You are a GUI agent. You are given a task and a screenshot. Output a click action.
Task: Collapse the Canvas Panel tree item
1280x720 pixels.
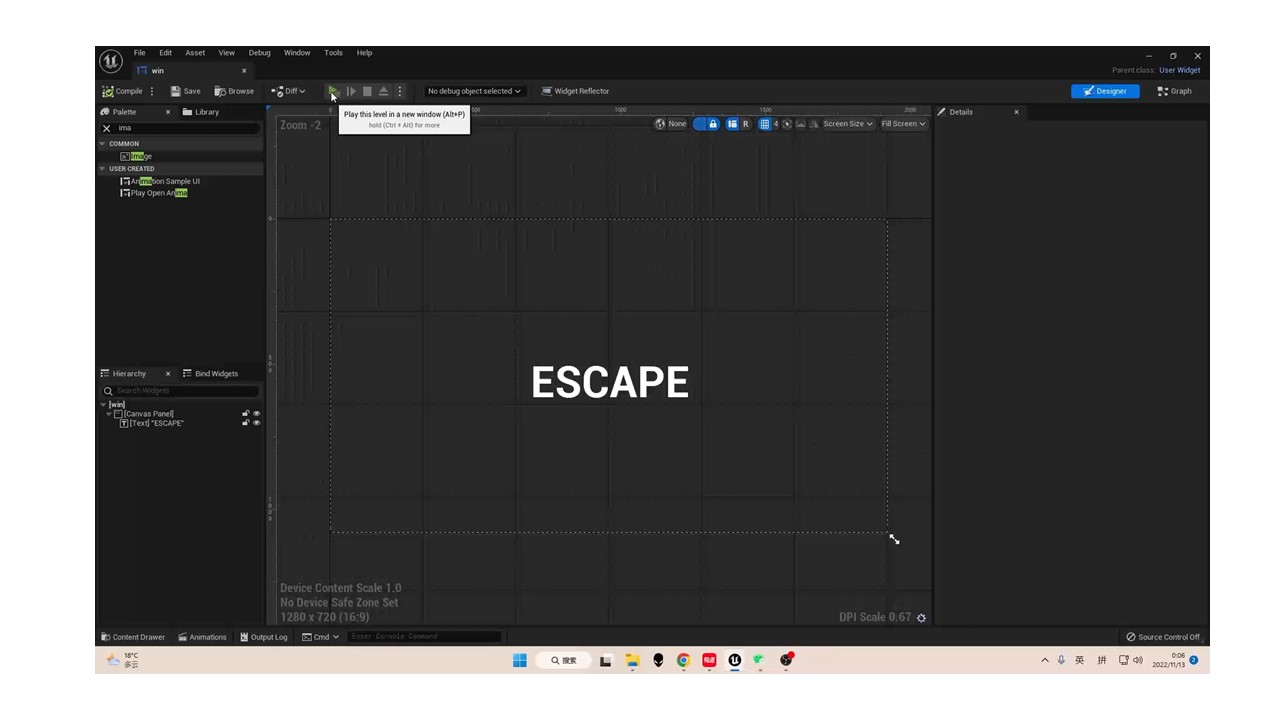click(110, 413)
